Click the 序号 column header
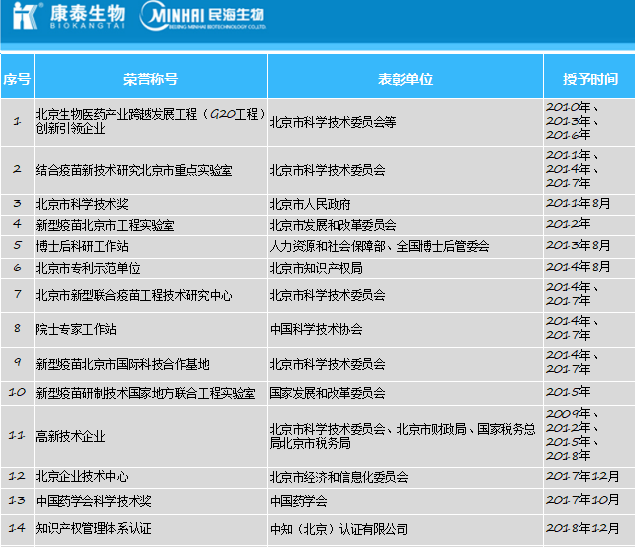 pos(16,79)
